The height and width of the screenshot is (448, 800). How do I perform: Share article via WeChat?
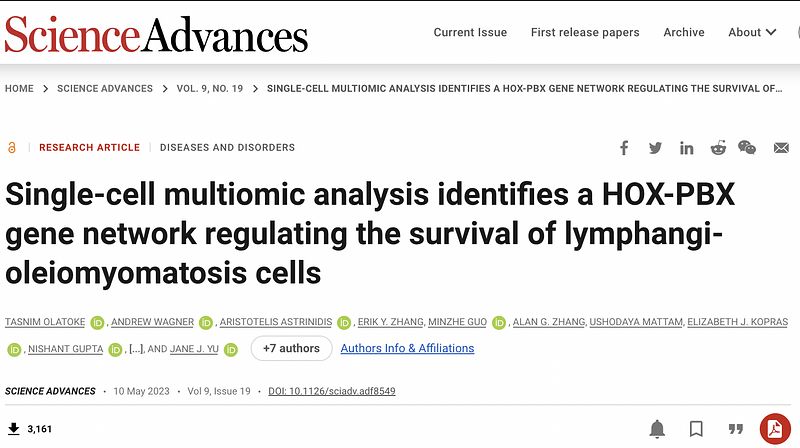pyautogui.click(x=747, y=148)
